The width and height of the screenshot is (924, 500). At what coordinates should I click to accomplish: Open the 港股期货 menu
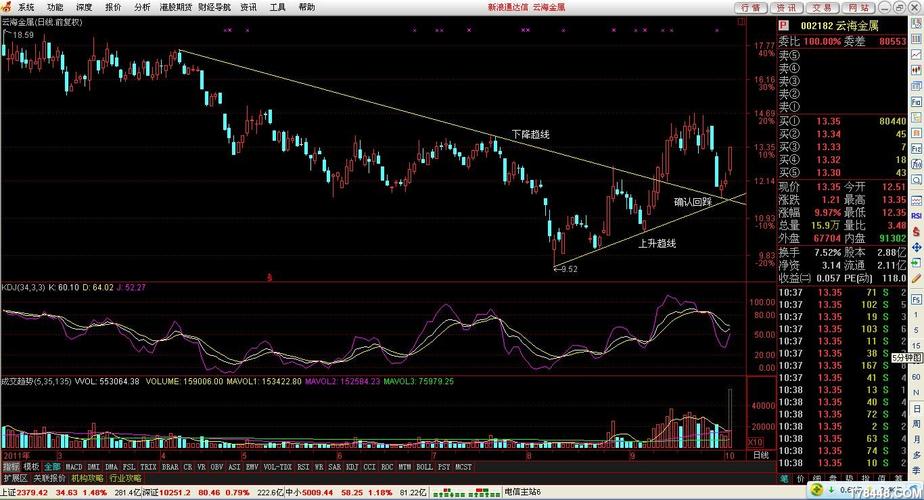[x=176, y=7]
